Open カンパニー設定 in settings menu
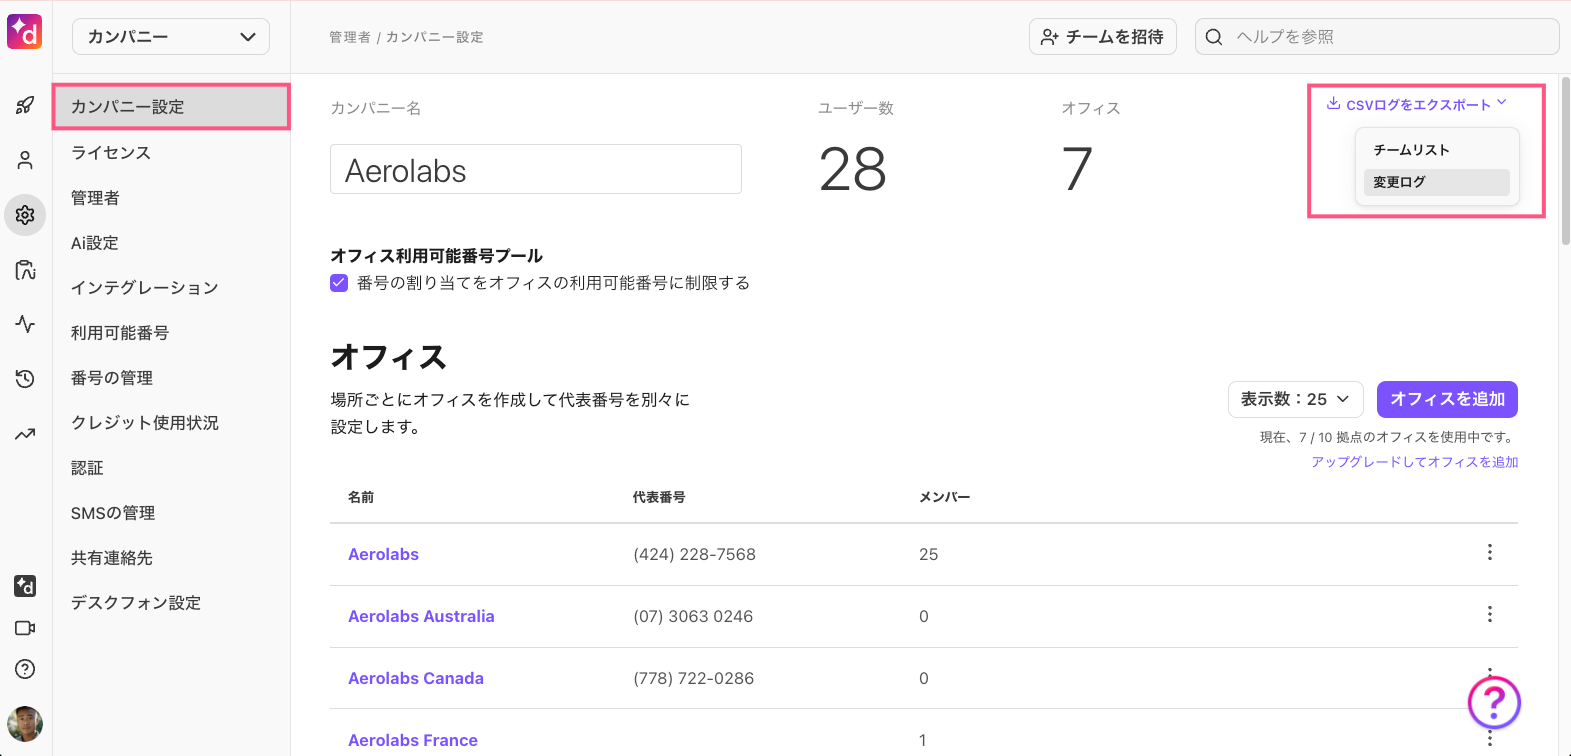Screen dimensions: 1571x756 171,107
